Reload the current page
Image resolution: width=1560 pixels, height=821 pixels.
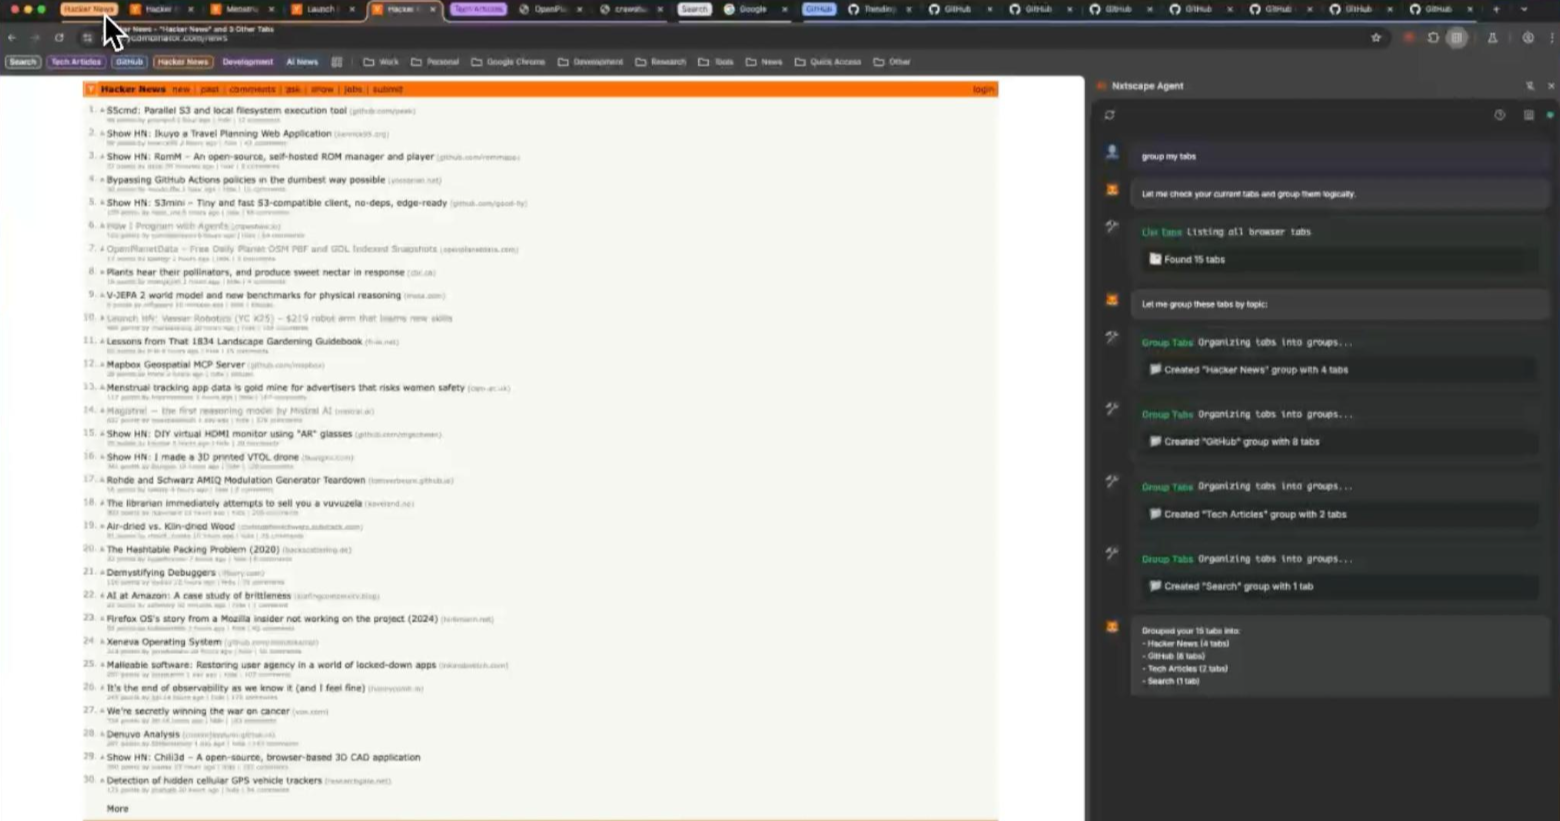pyautogui.click(x=59, y=38)
